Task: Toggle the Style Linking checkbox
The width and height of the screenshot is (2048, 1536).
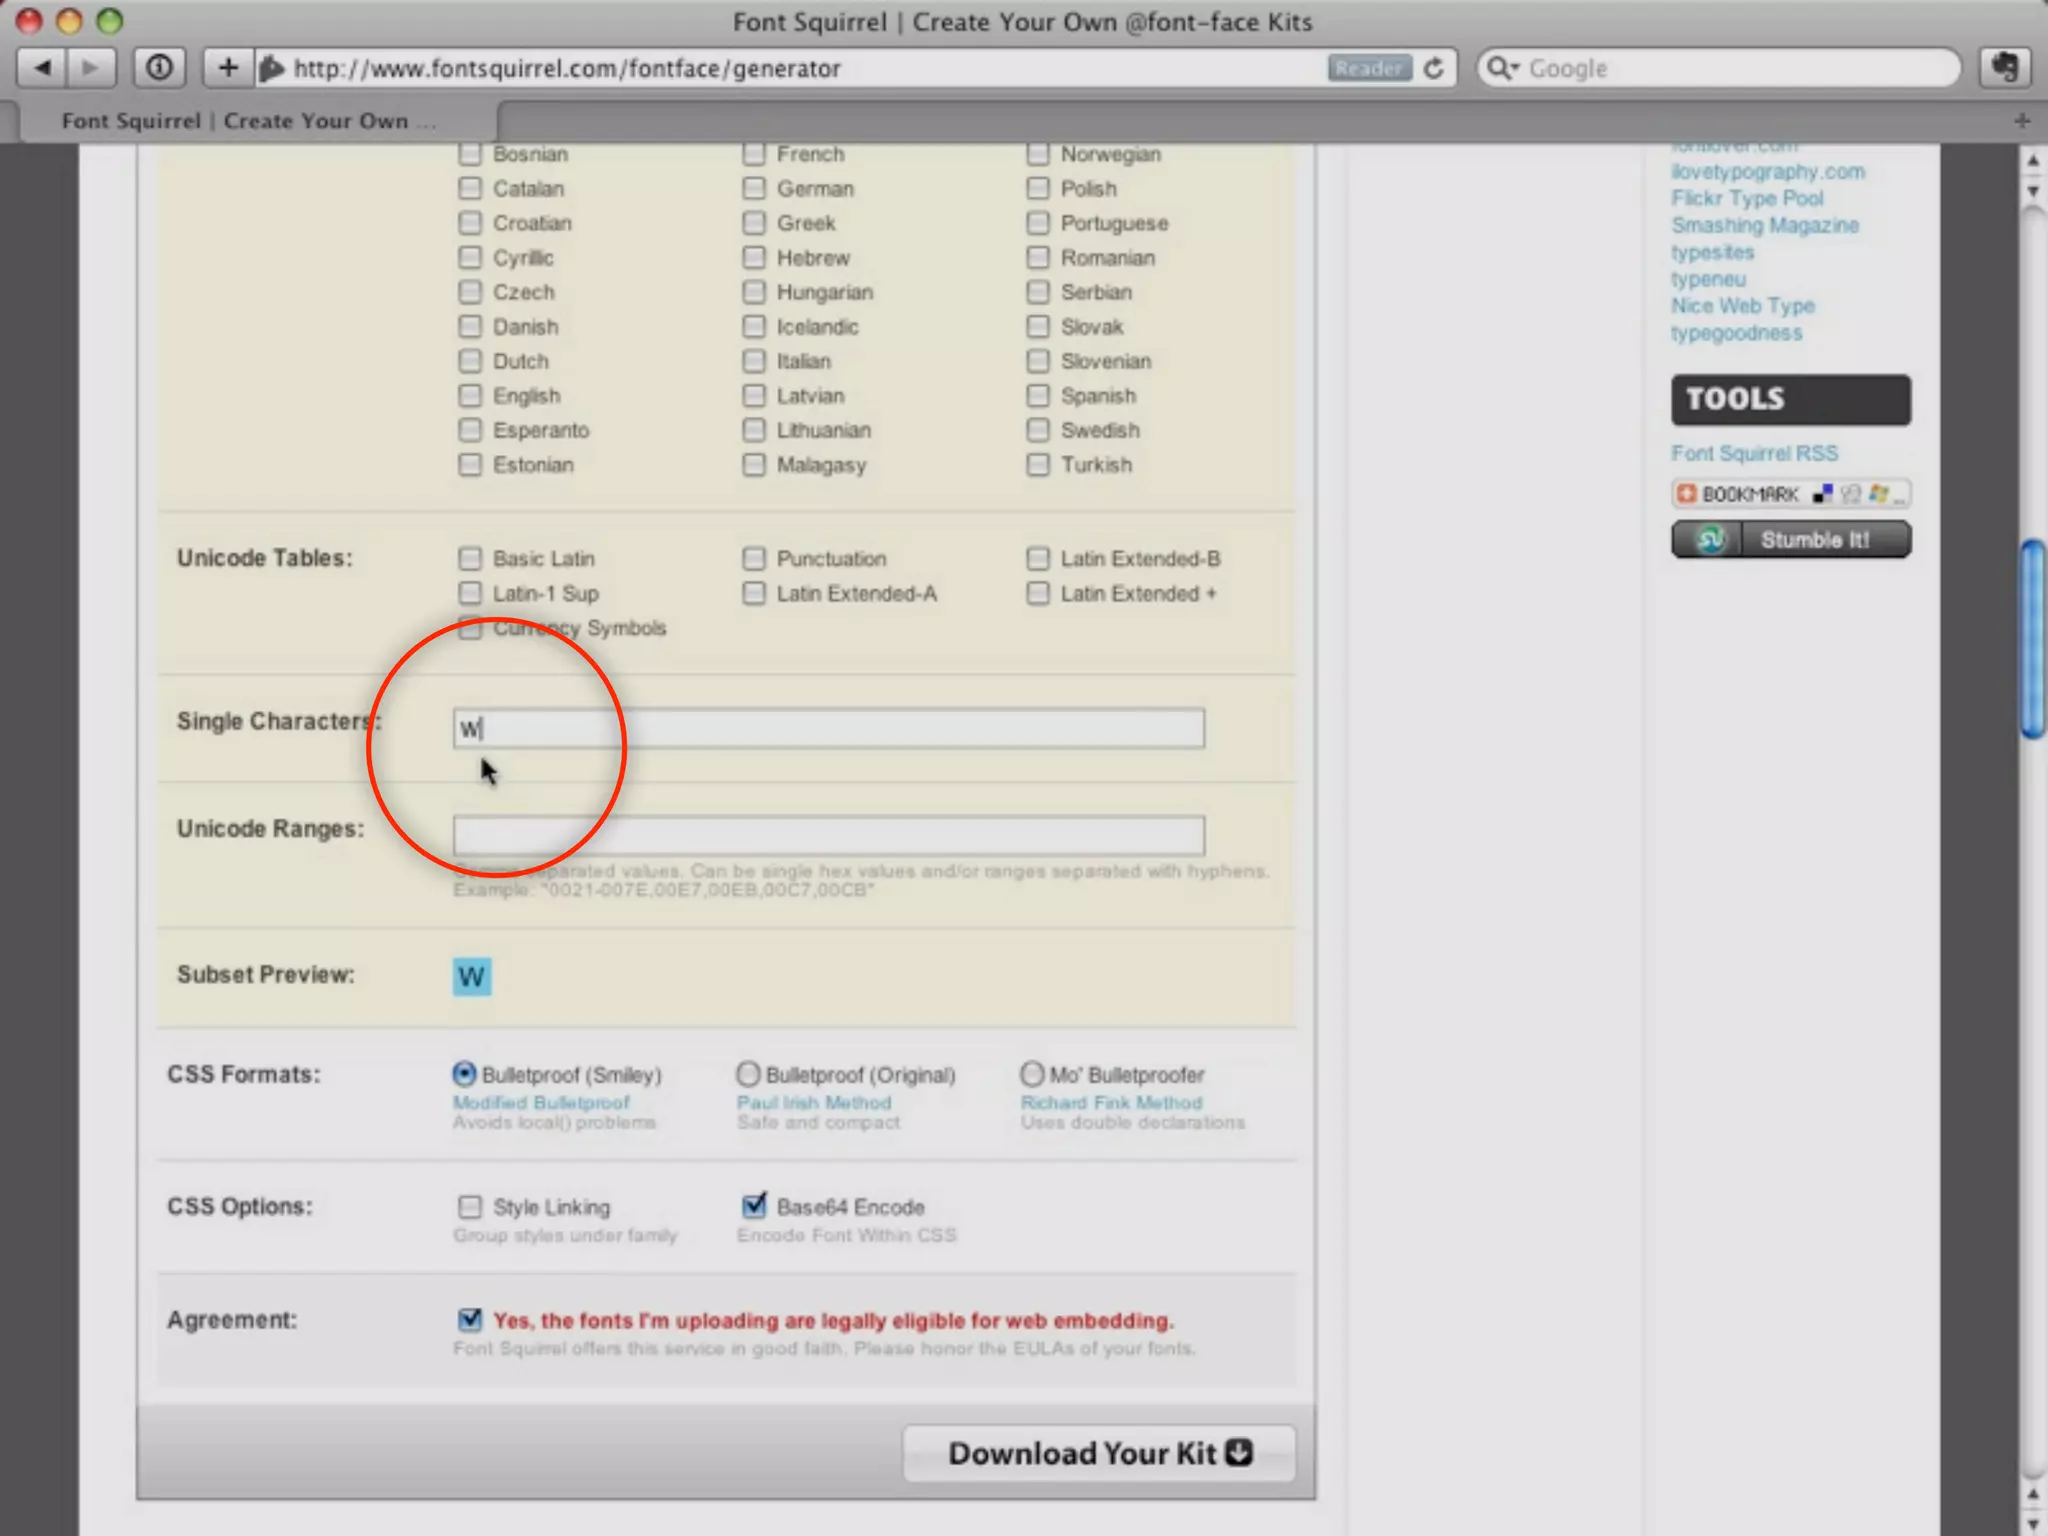Action: coord(469,1207)
